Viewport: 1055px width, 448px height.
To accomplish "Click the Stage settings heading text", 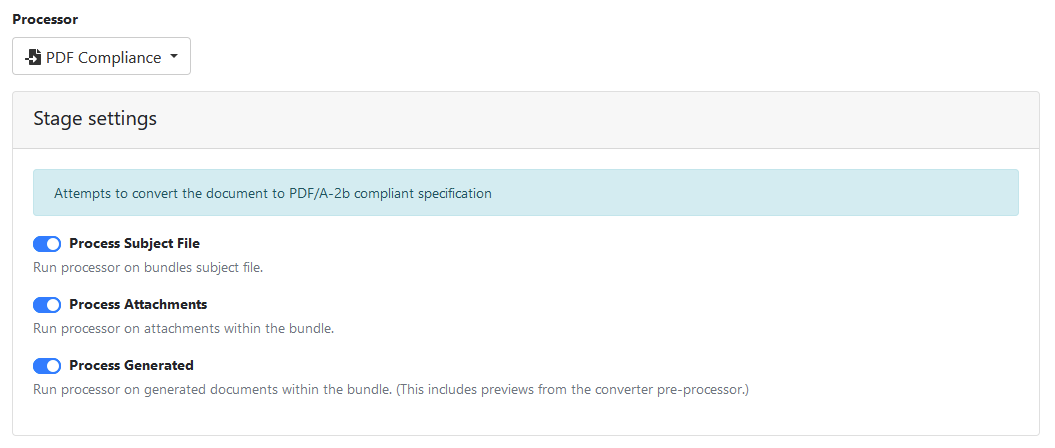I will click(x=95, y=119).
